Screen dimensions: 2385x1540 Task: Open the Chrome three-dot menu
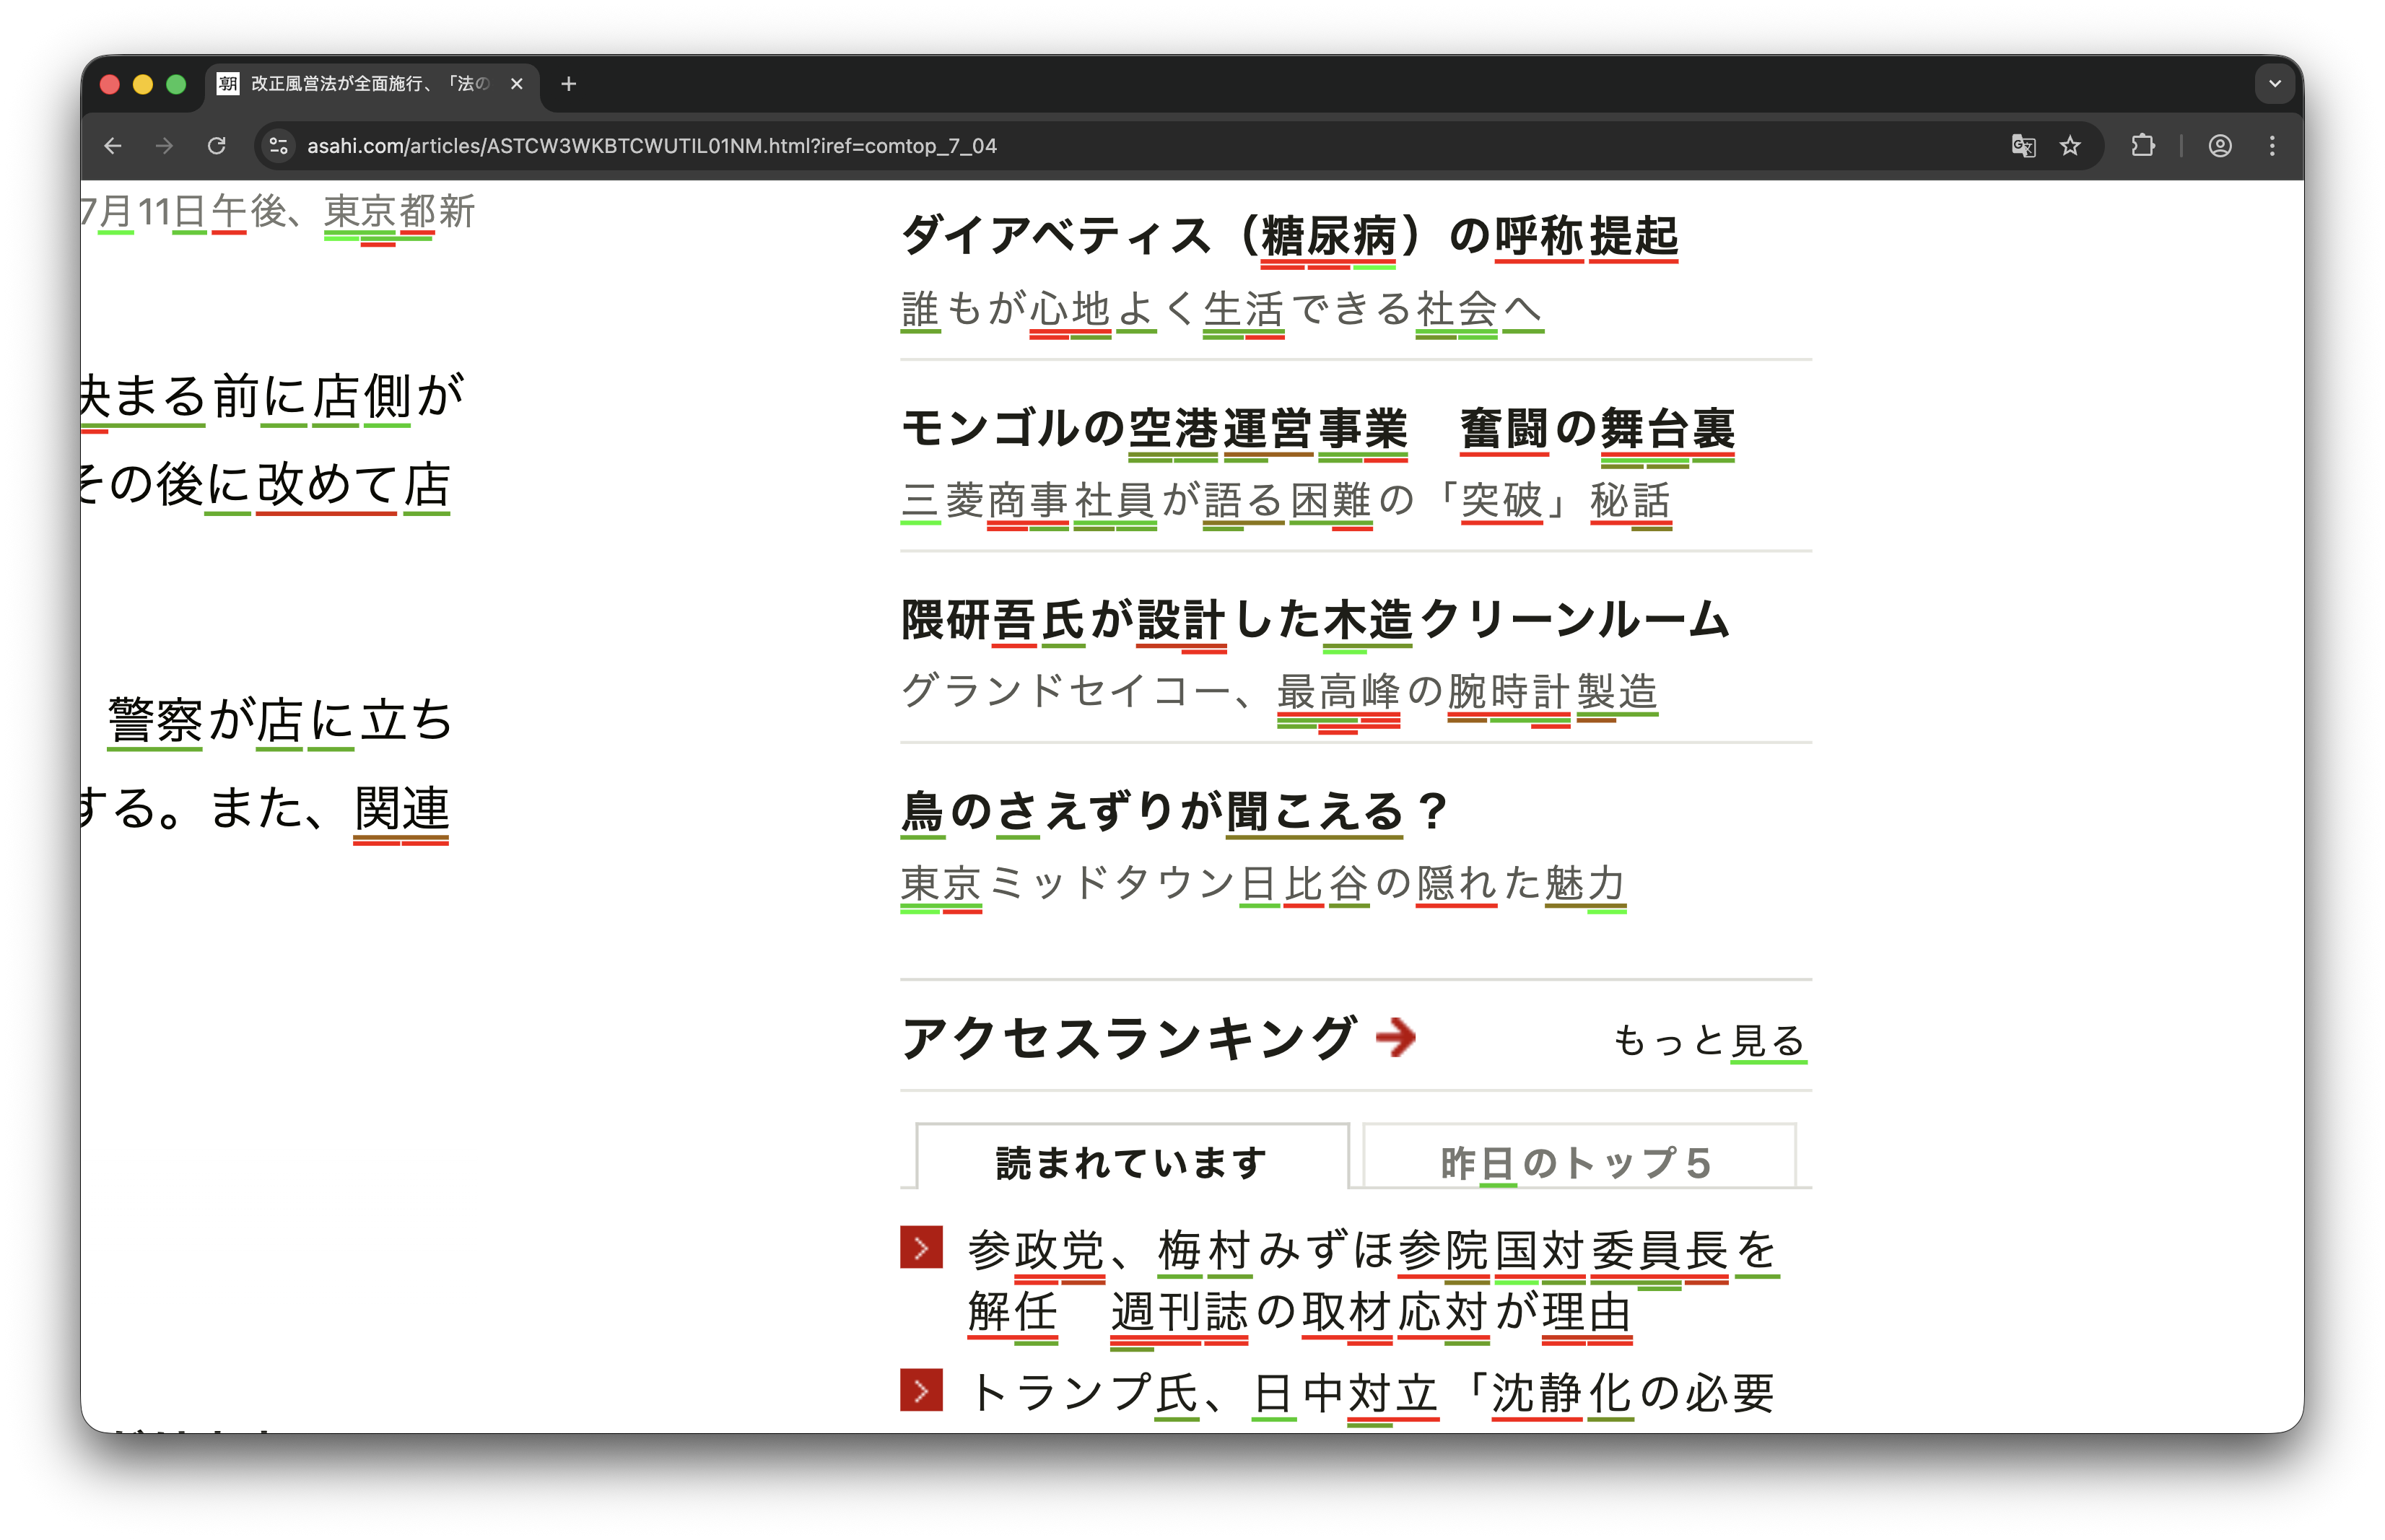pyautogui.click(x=2272, y=146)
